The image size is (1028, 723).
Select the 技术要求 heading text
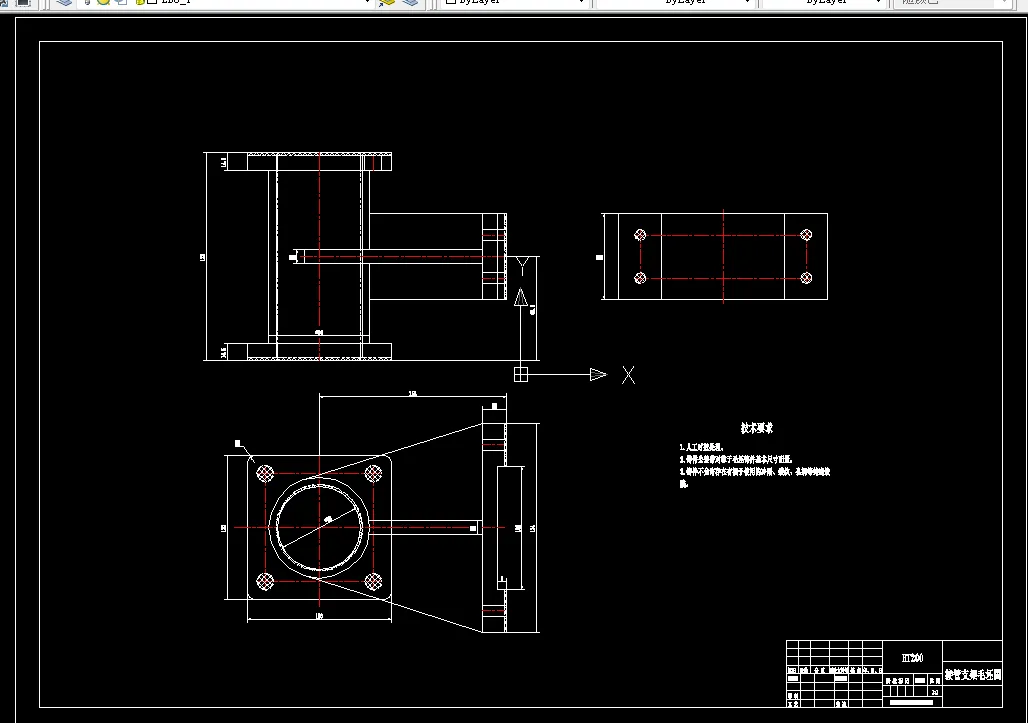pos(757,428)
